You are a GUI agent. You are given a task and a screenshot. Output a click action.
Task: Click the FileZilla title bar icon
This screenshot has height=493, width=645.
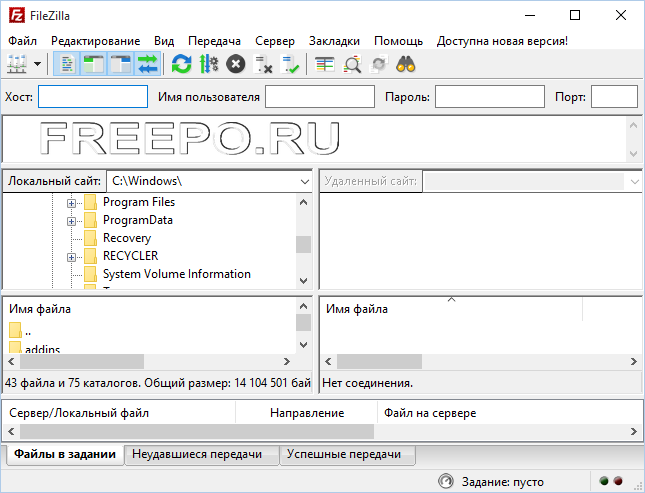click(17, 16)
